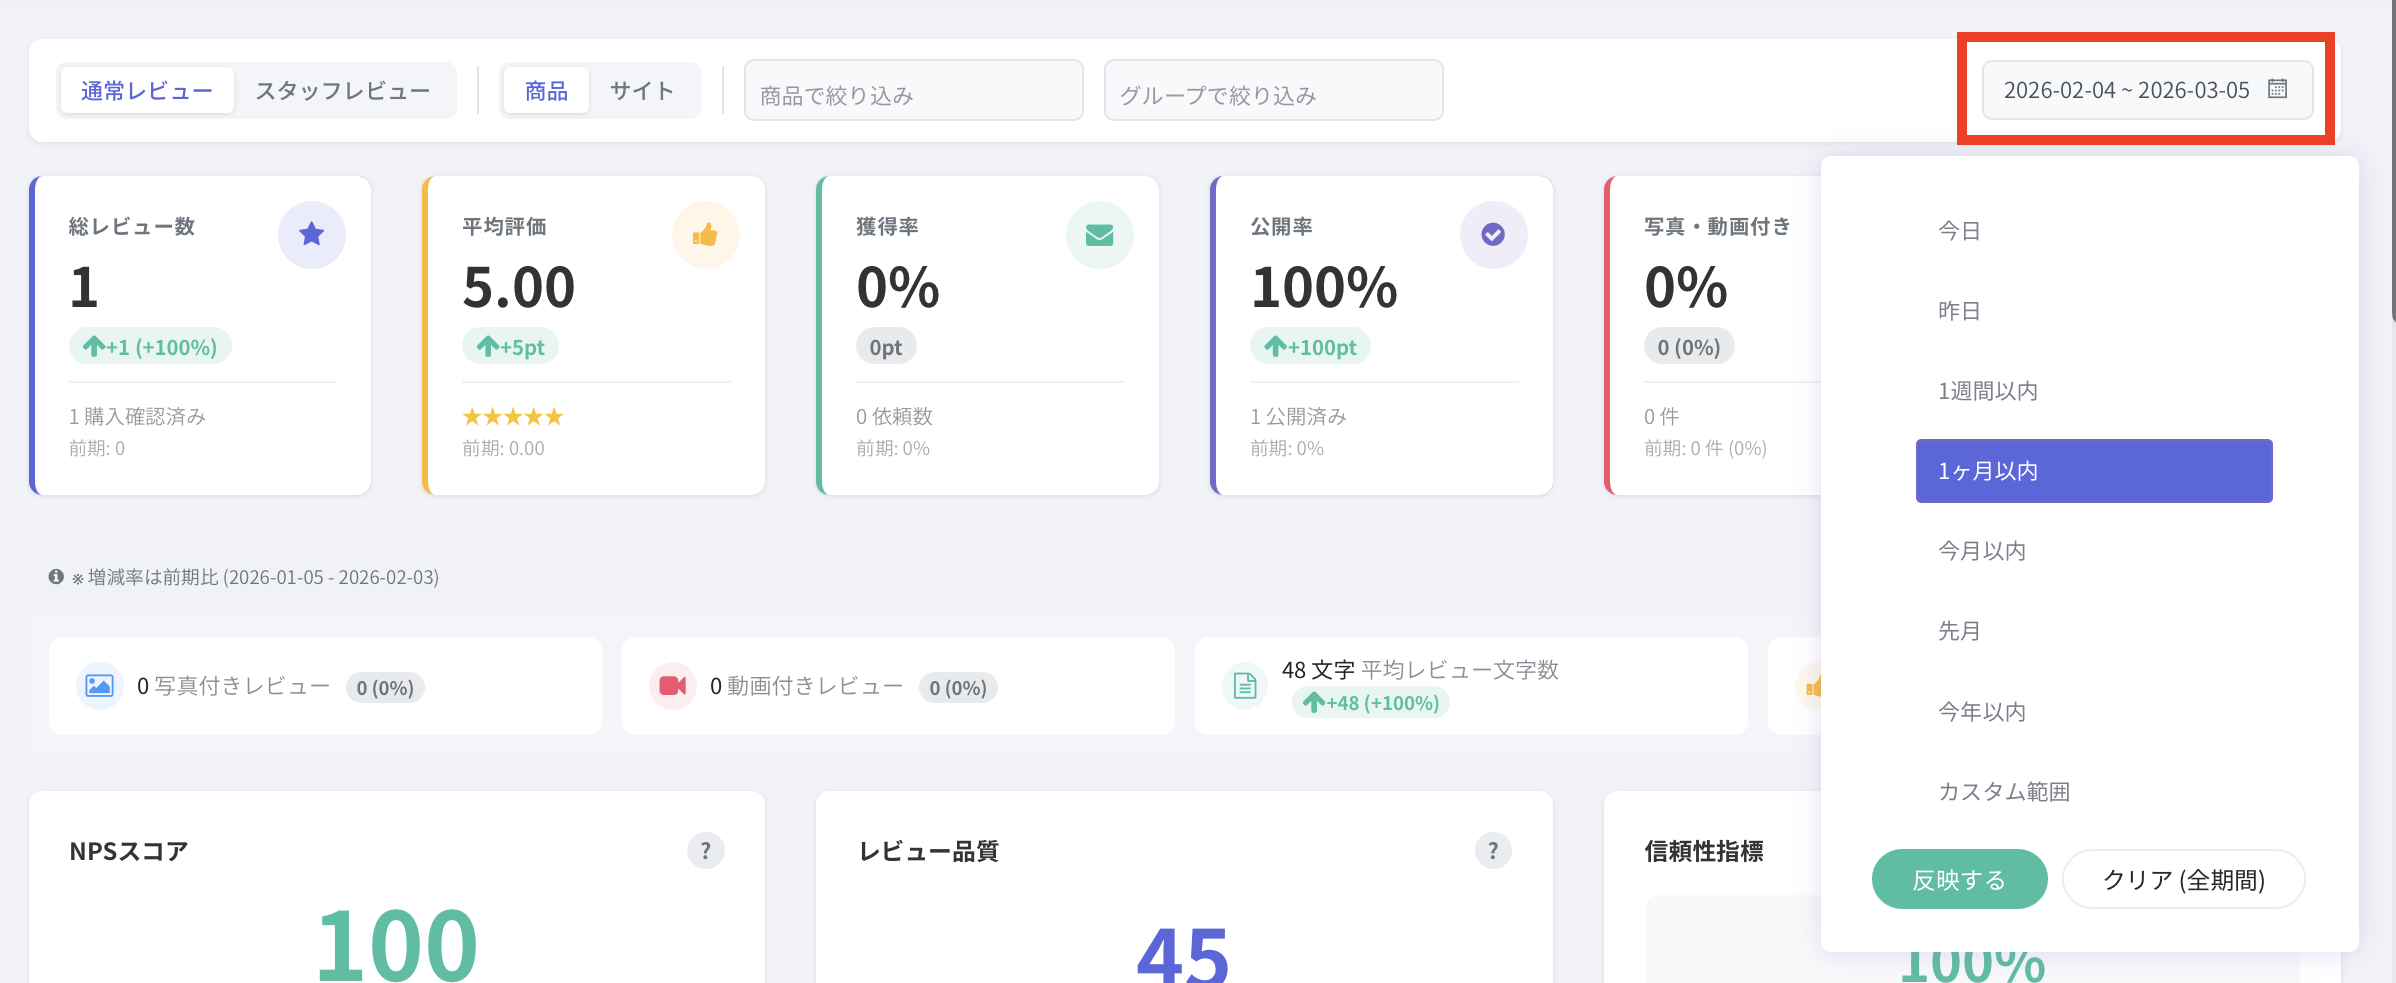Switch to スタッフレビュー toggle option
The width and height of the screenshot is (2396, 983).
(342, 91)
